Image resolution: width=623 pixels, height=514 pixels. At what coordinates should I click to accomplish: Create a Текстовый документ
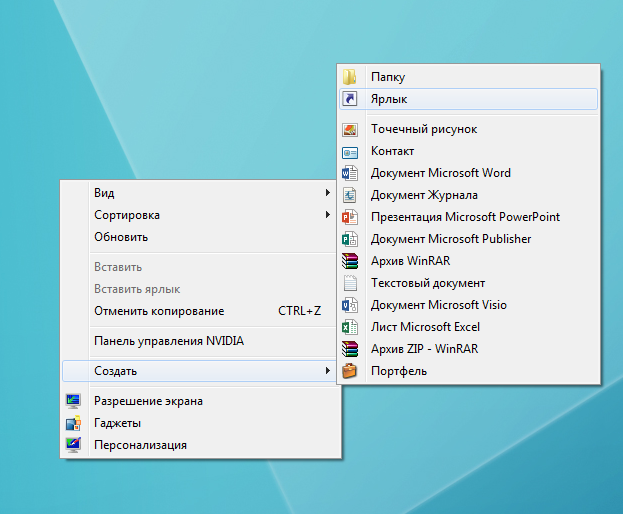(x=468, y=283)
